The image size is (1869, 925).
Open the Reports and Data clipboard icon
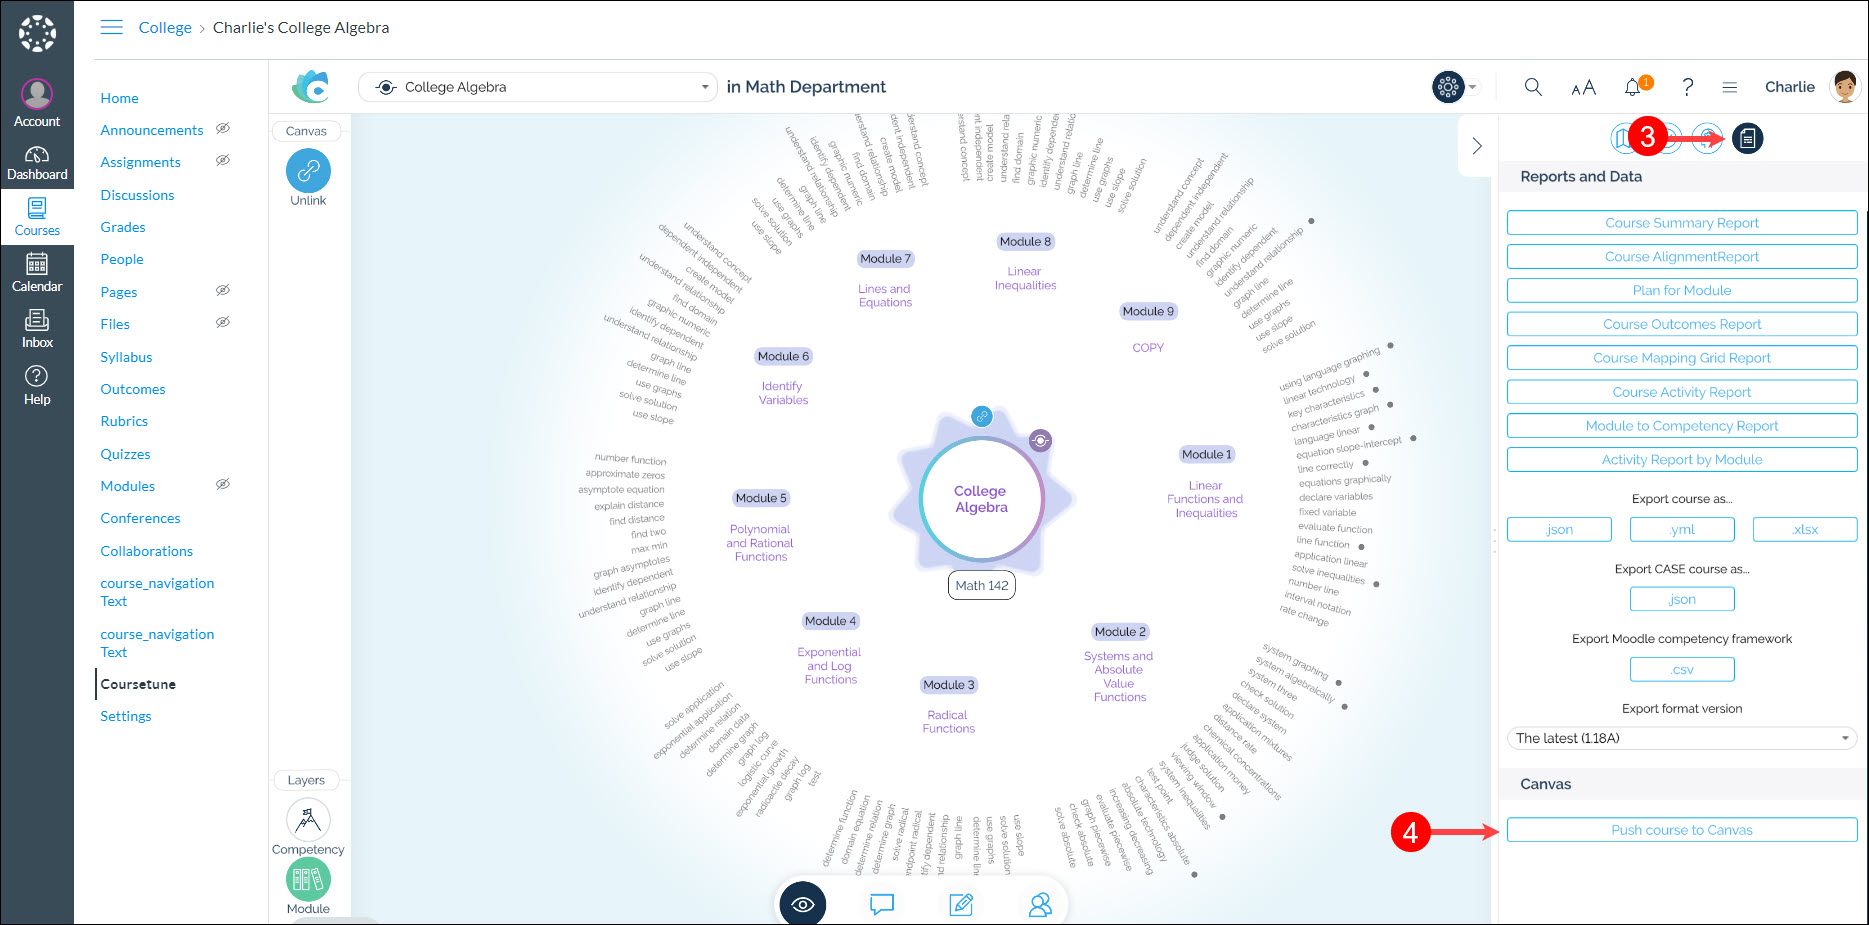(1747, 138)
